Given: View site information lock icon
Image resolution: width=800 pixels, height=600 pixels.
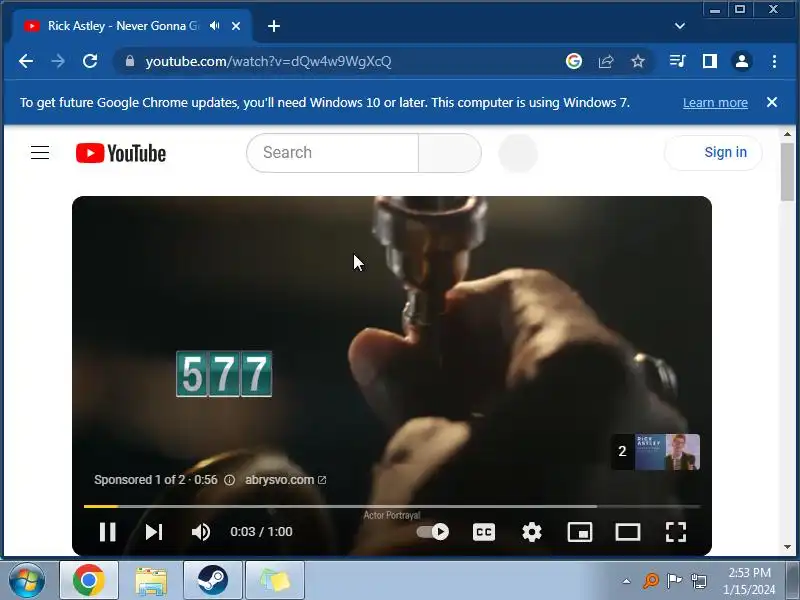Looking at the screenshot, I should pyautogui.click(x=130, y=61).
